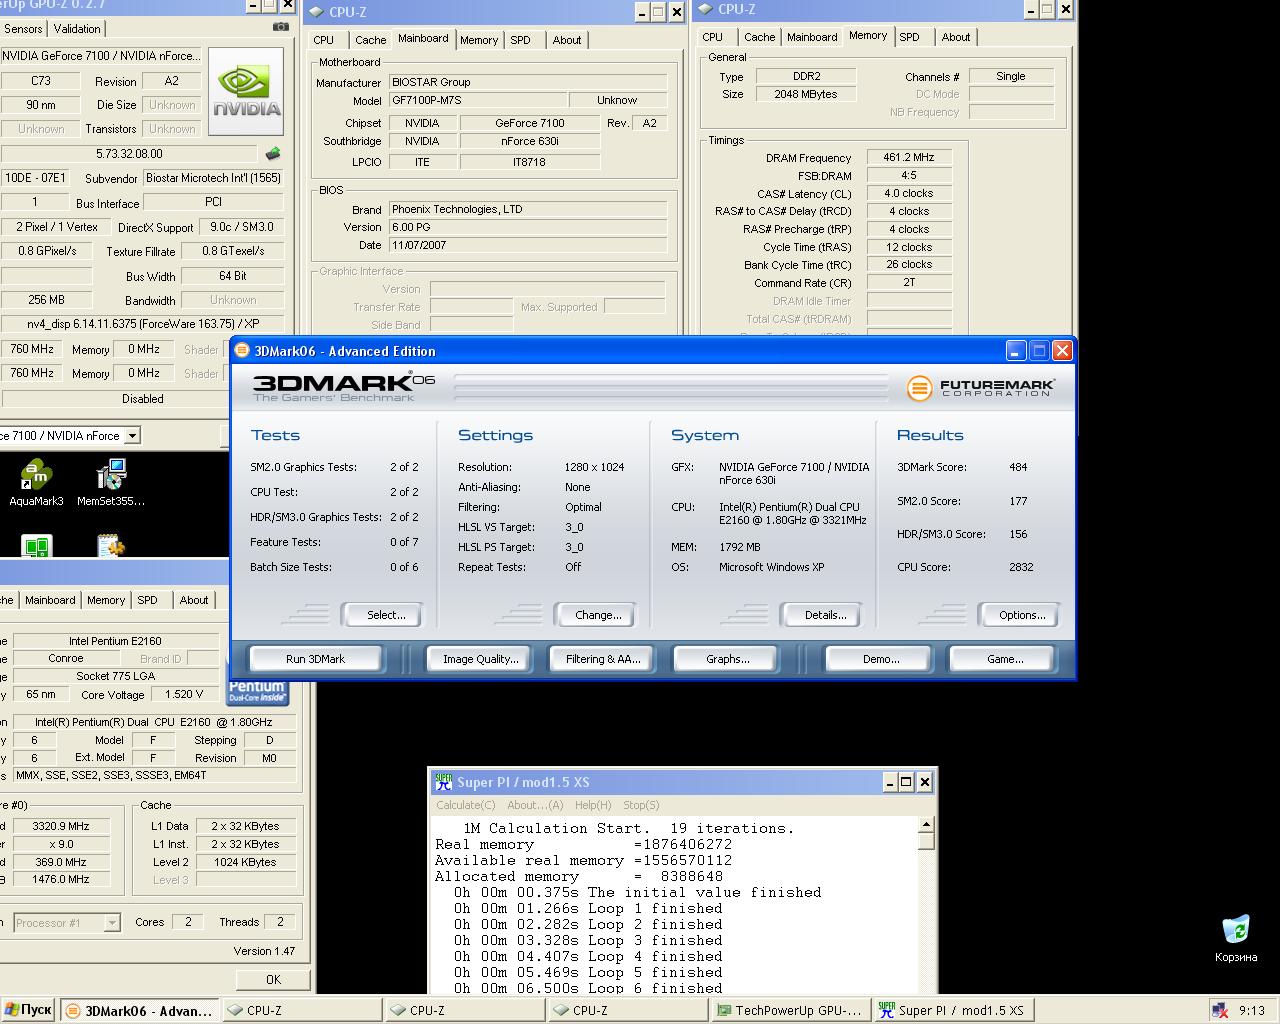The height and width of the screenshot is (1024, 1280).
Task: Click the GPU-Z BIOS save chip icon
Action: tap(272, 154)
